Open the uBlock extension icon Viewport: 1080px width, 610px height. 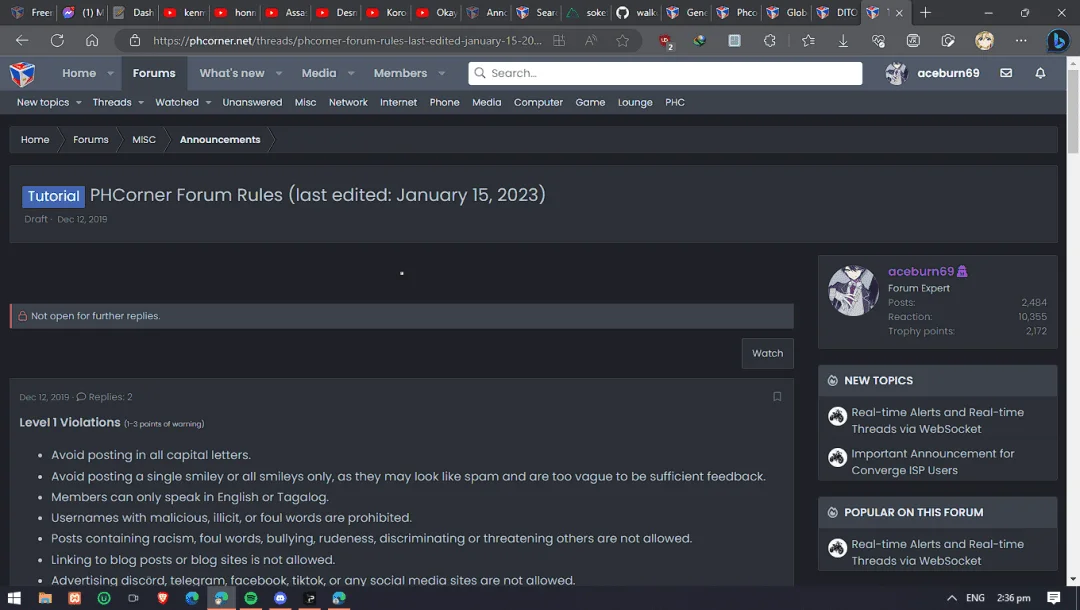point(665,41)
